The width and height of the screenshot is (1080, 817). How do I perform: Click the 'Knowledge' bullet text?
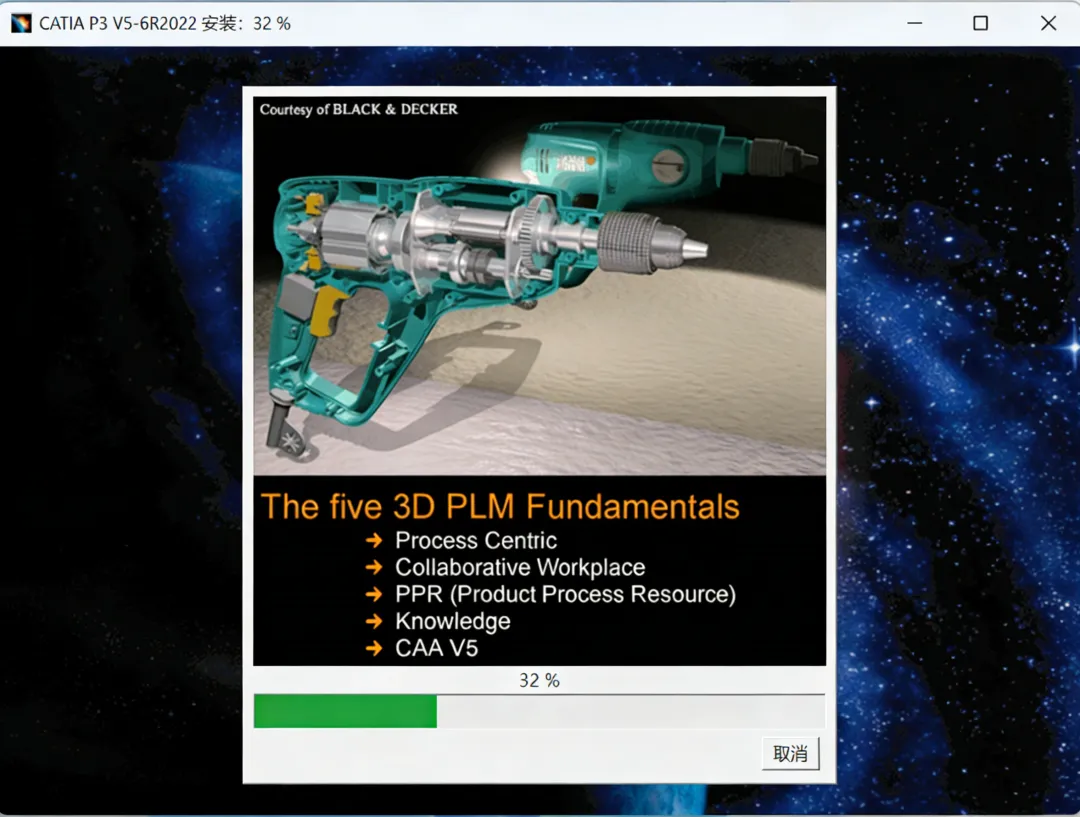(x=453, y=621)
